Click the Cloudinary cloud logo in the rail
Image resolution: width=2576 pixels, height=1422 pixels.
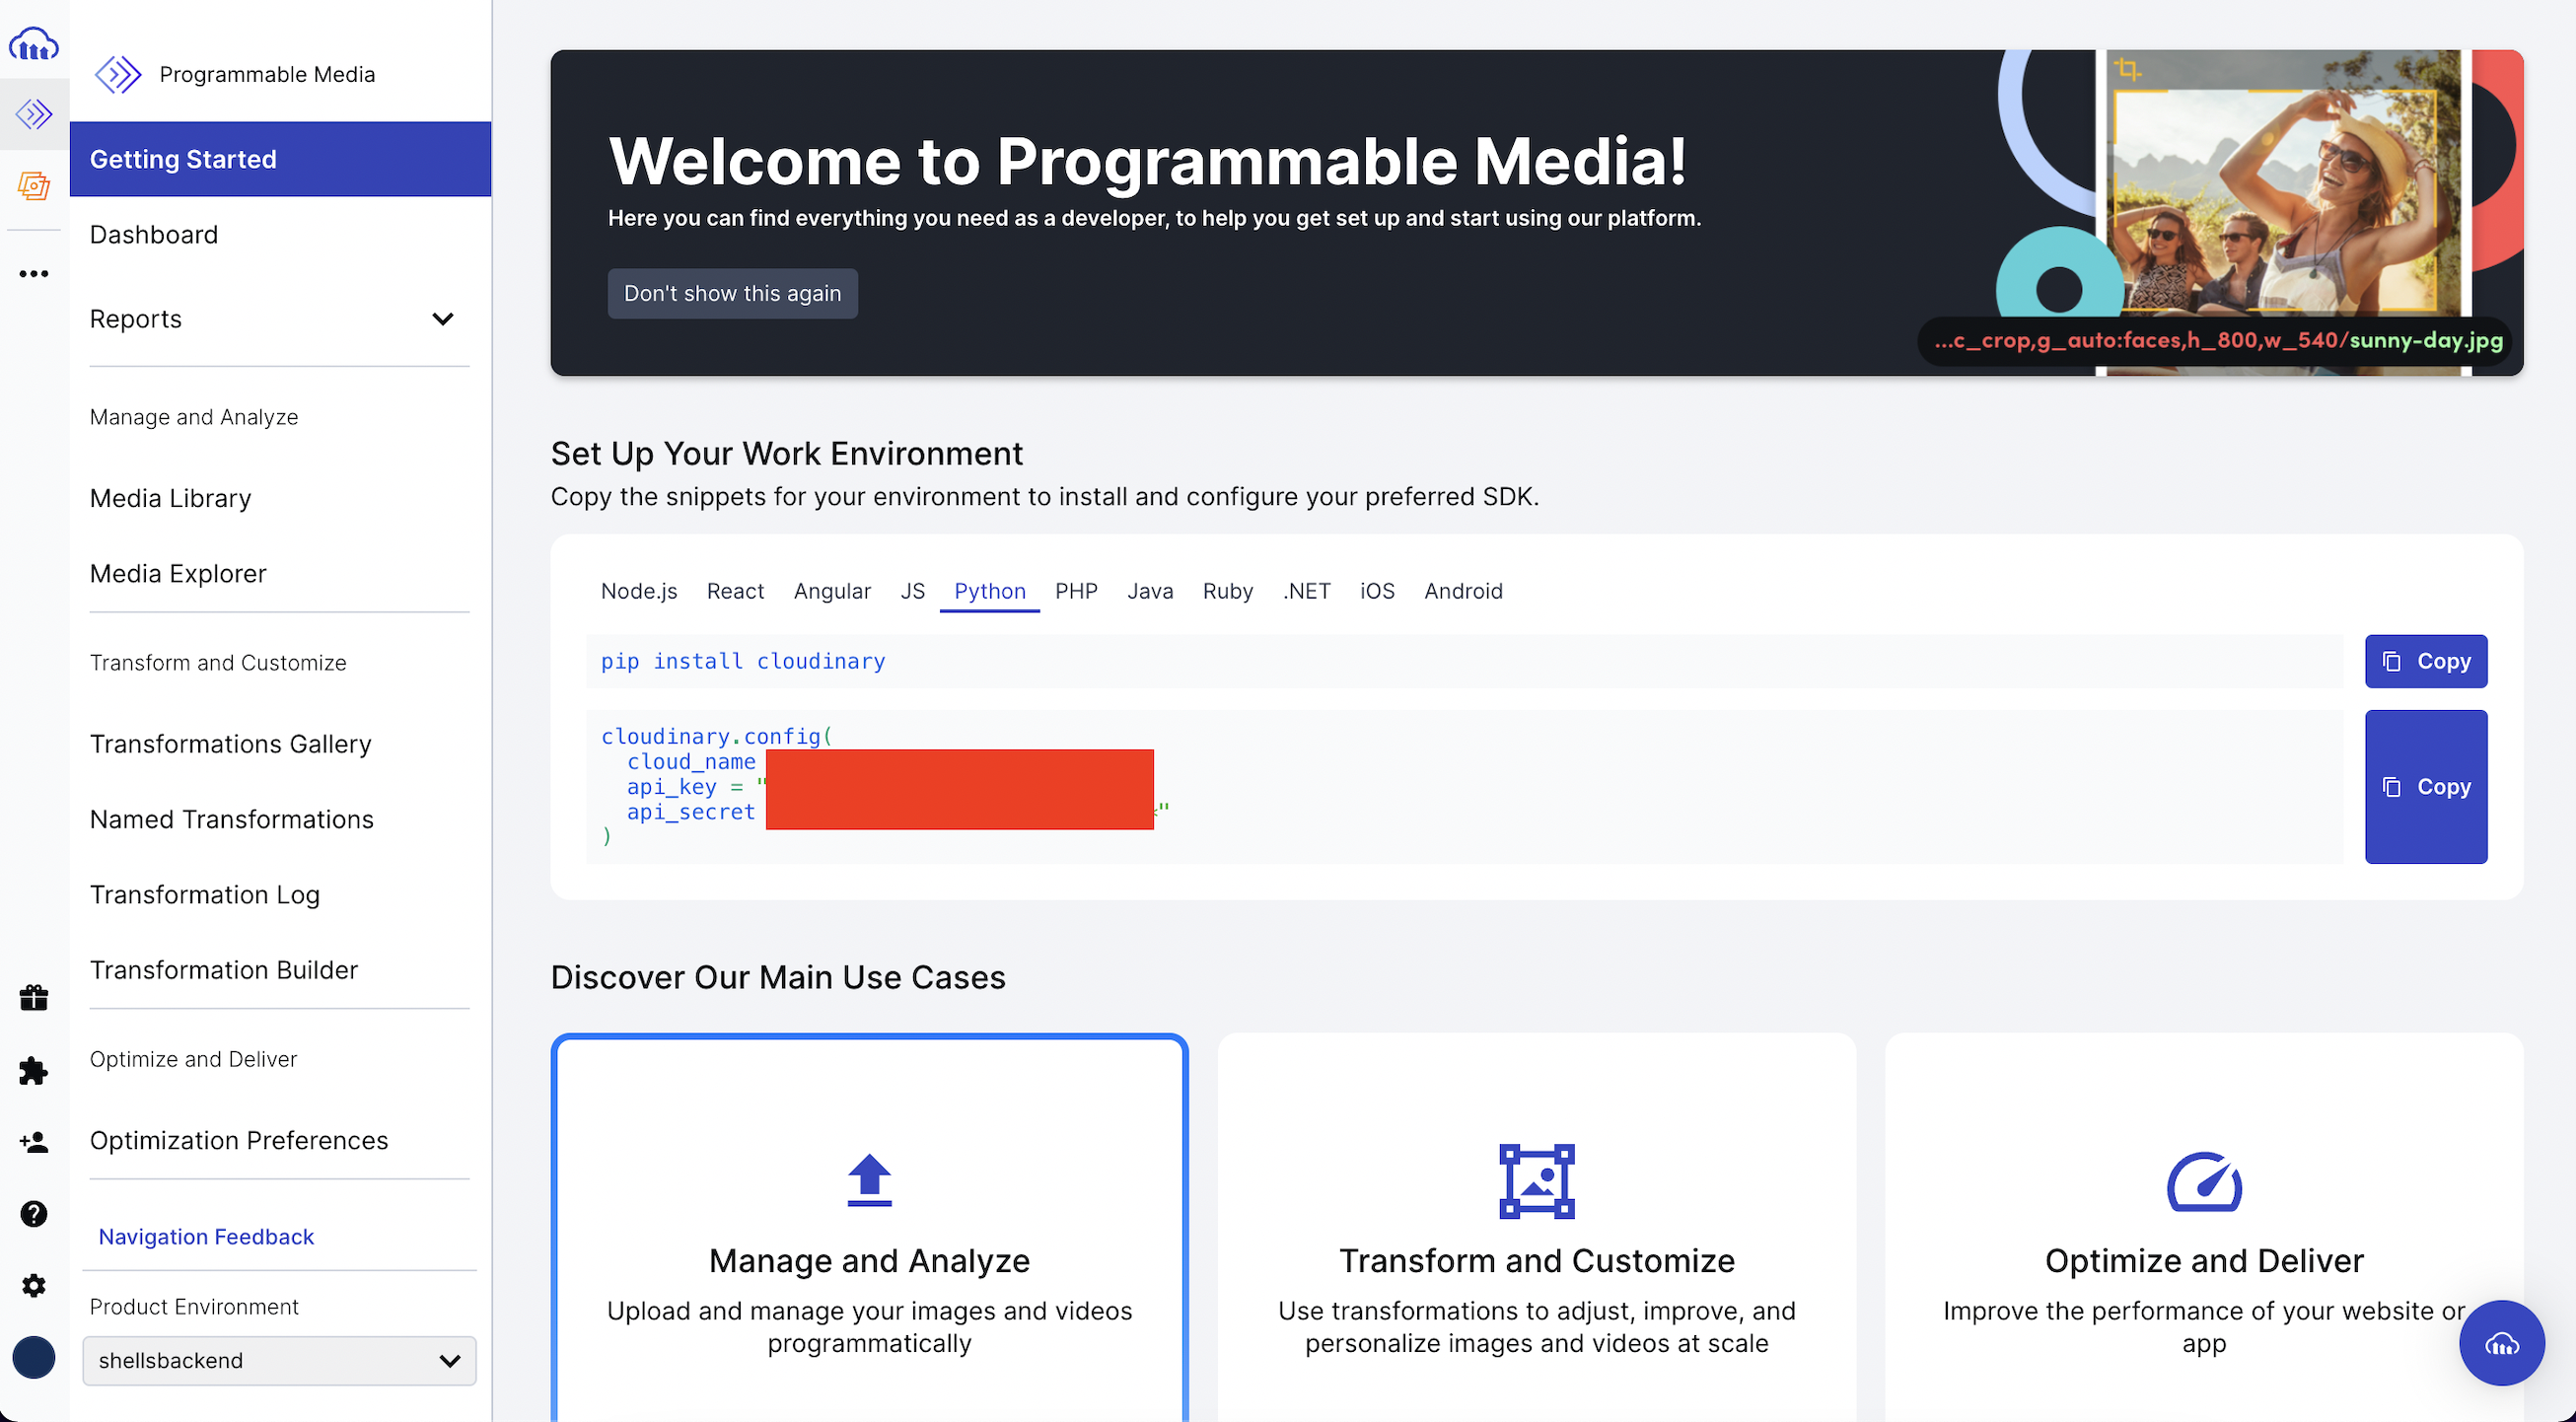(33, 44)
